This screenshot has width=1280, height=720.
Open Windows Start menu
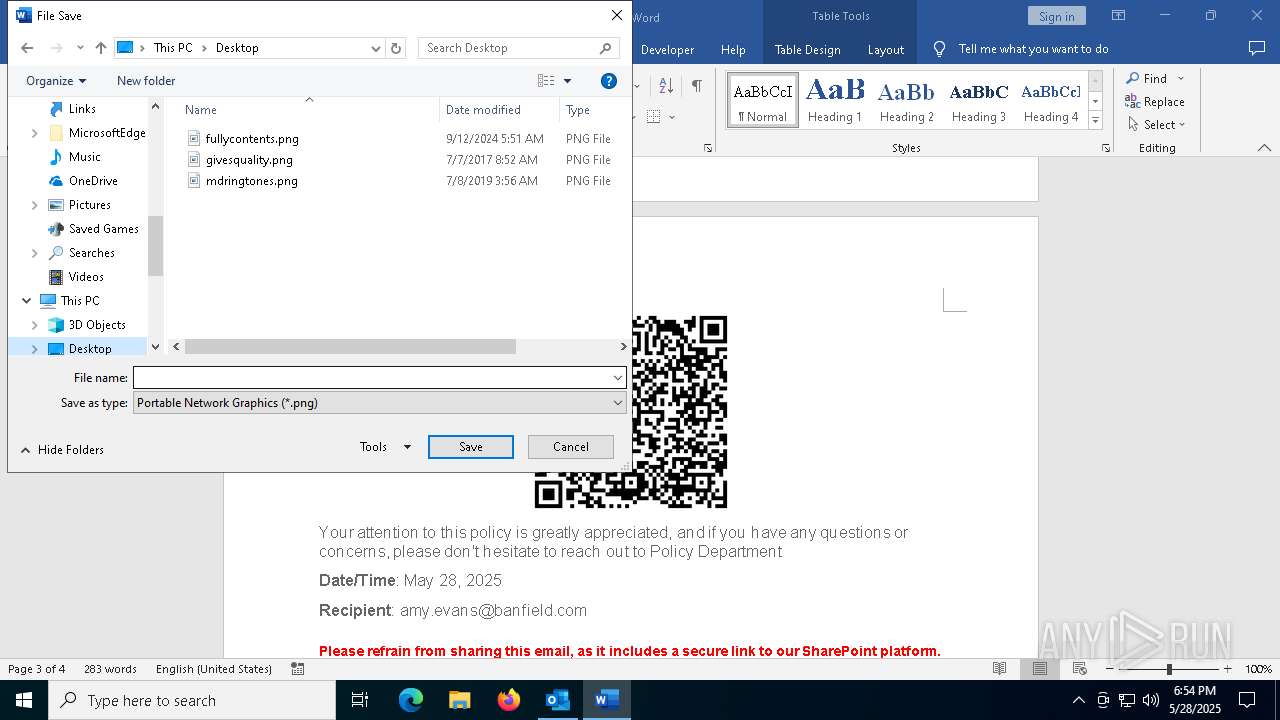(24, 700)
